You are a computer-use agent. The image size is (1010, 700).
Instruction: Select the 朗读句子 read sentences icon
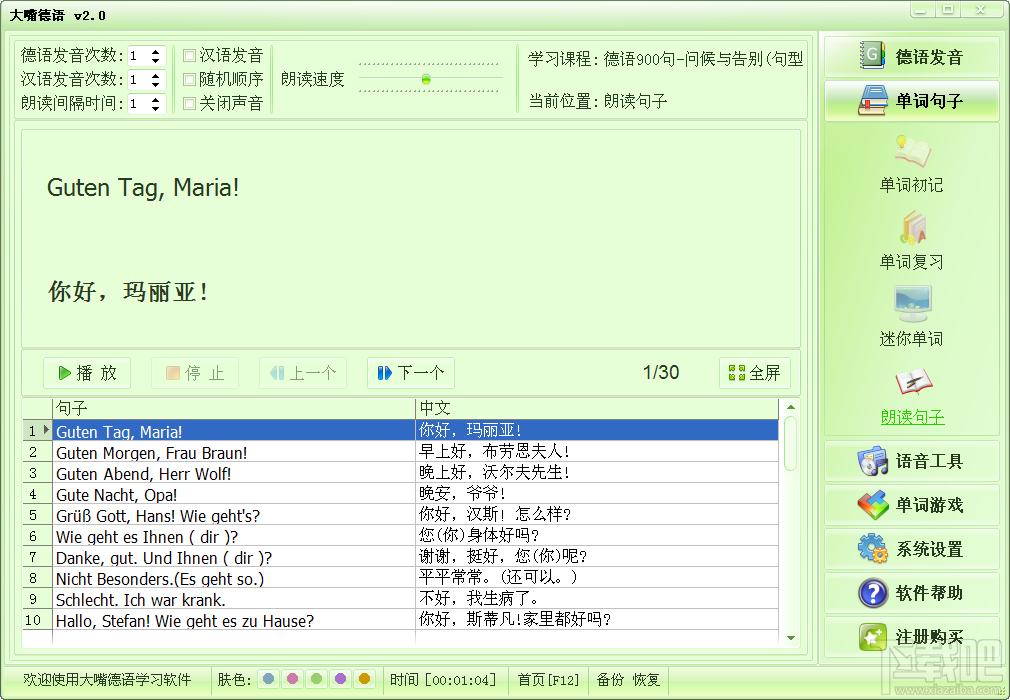pos(911,383)
